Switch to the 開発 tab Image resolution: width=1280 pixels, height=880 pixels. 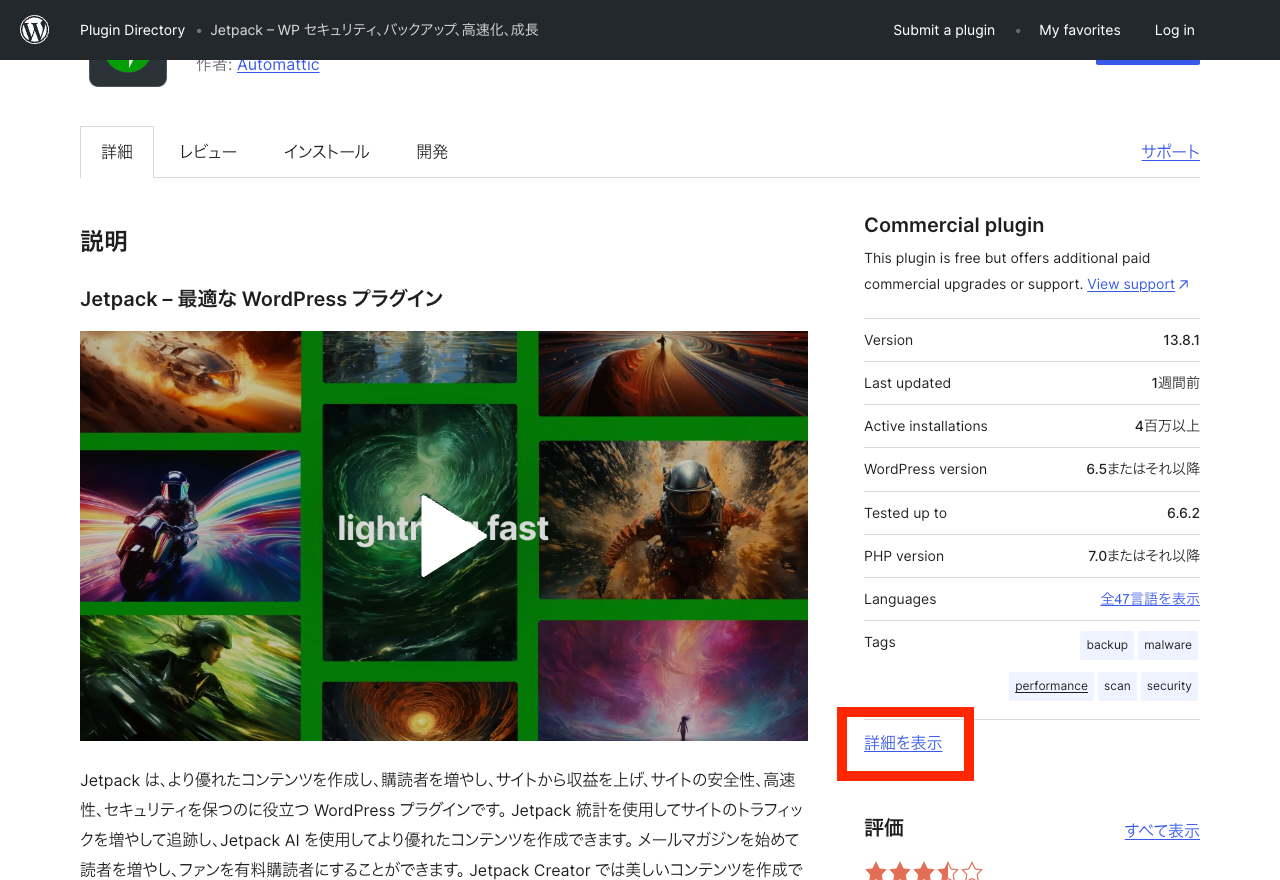[432, 152]
